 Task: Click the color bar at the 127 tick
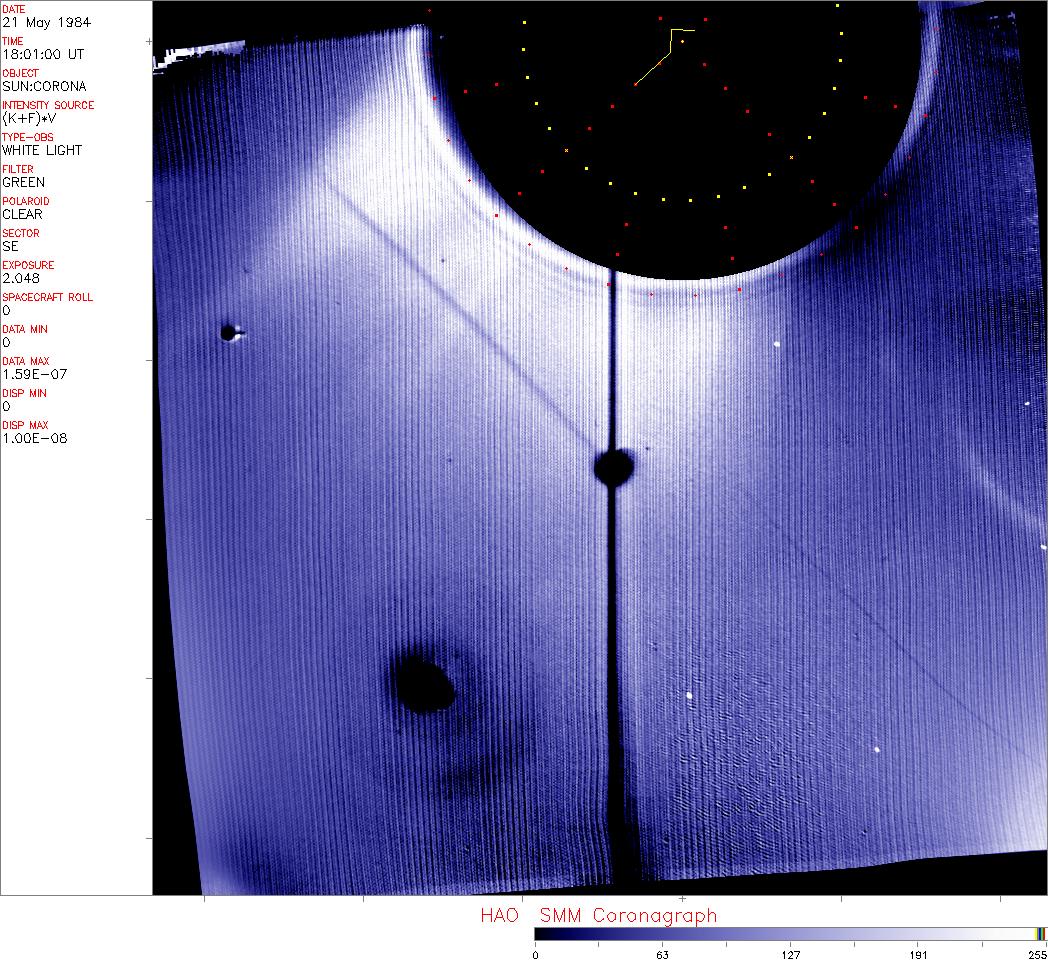pos(790,933)
